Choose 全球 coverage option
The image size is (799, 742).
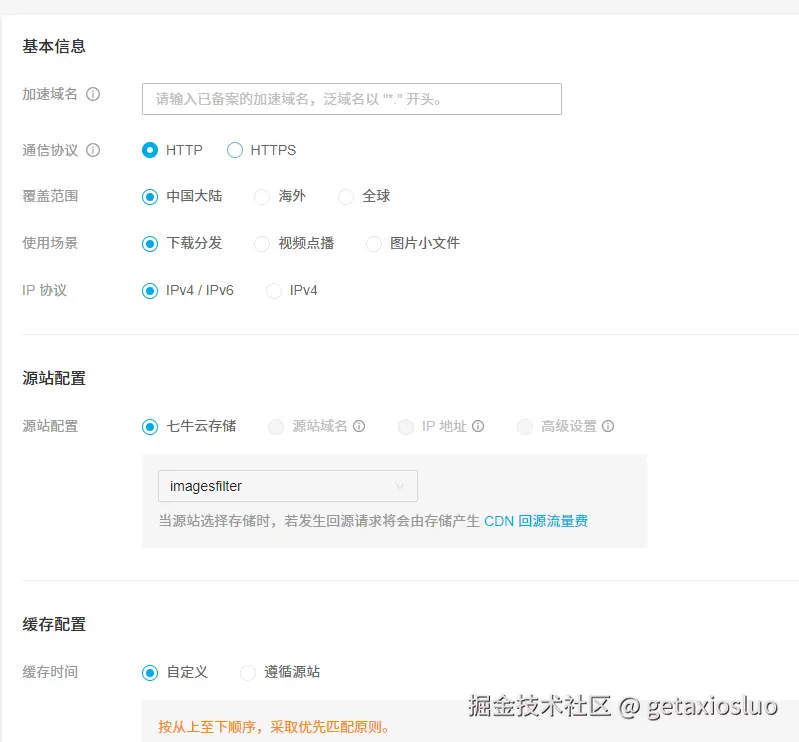point(345,197)
